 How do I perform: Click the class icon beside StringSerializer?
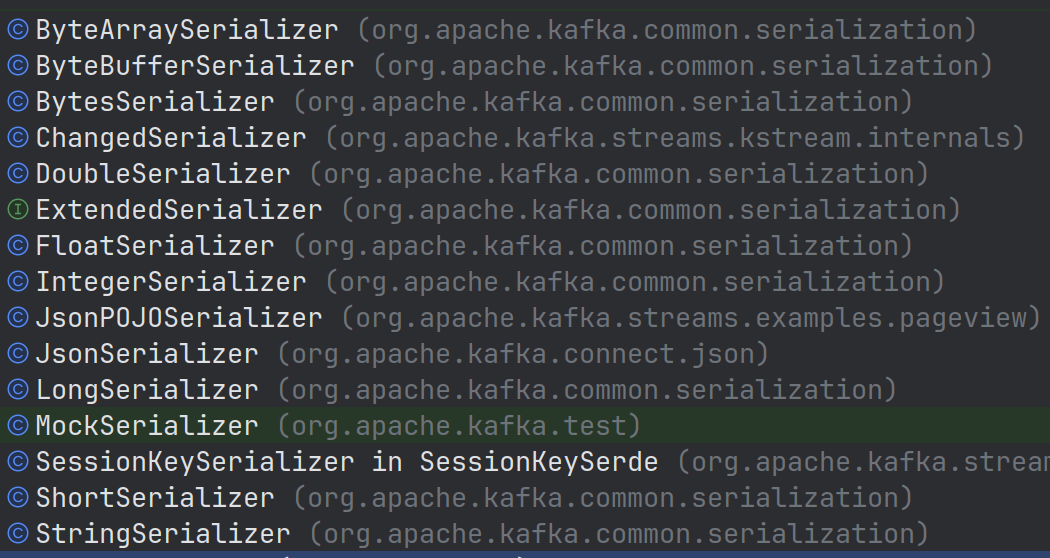18,534
